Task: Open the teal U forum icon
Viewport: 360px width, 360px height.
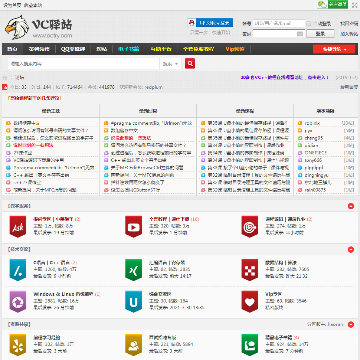Action: [133, 301]
